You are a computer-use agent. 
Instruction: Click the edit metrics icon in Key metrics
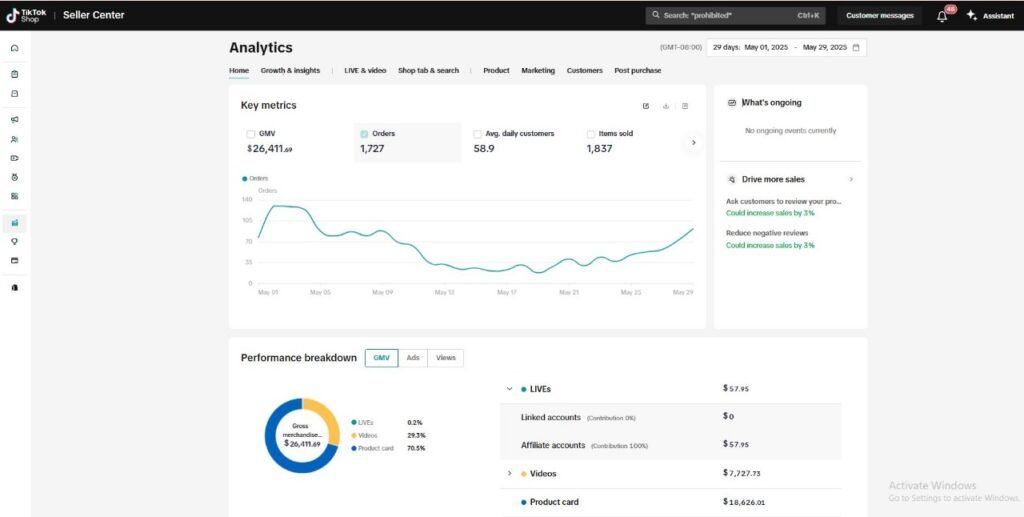click(646, 106)
